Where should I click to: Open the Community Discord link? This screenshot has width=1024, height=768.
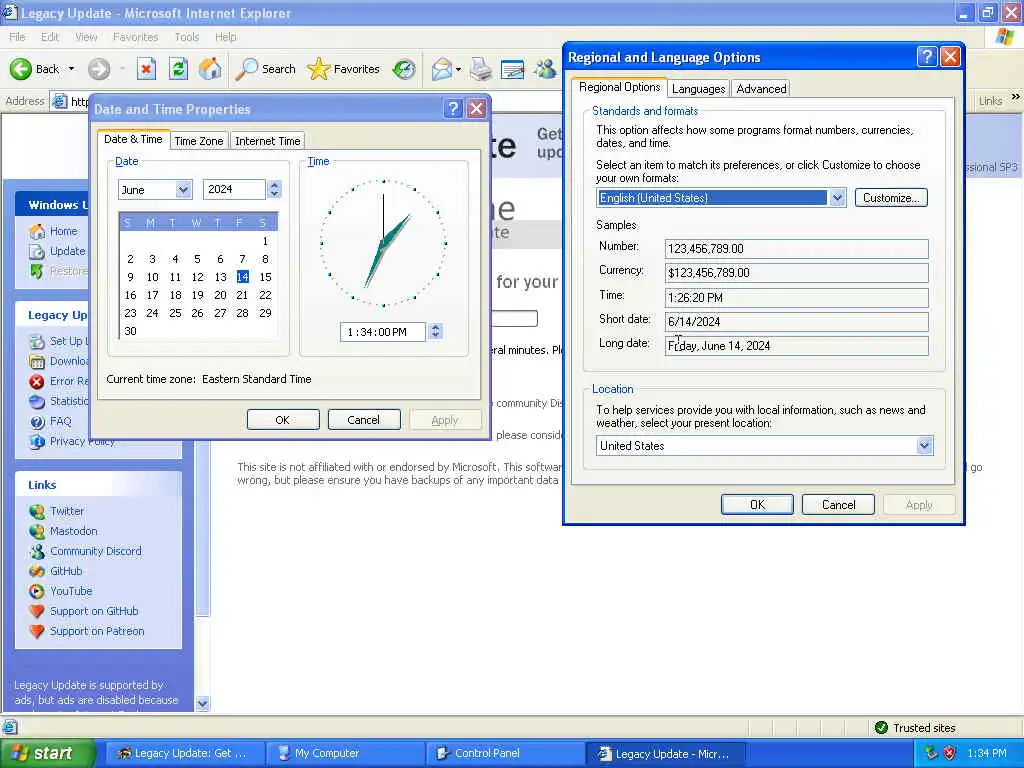point(96,551)
